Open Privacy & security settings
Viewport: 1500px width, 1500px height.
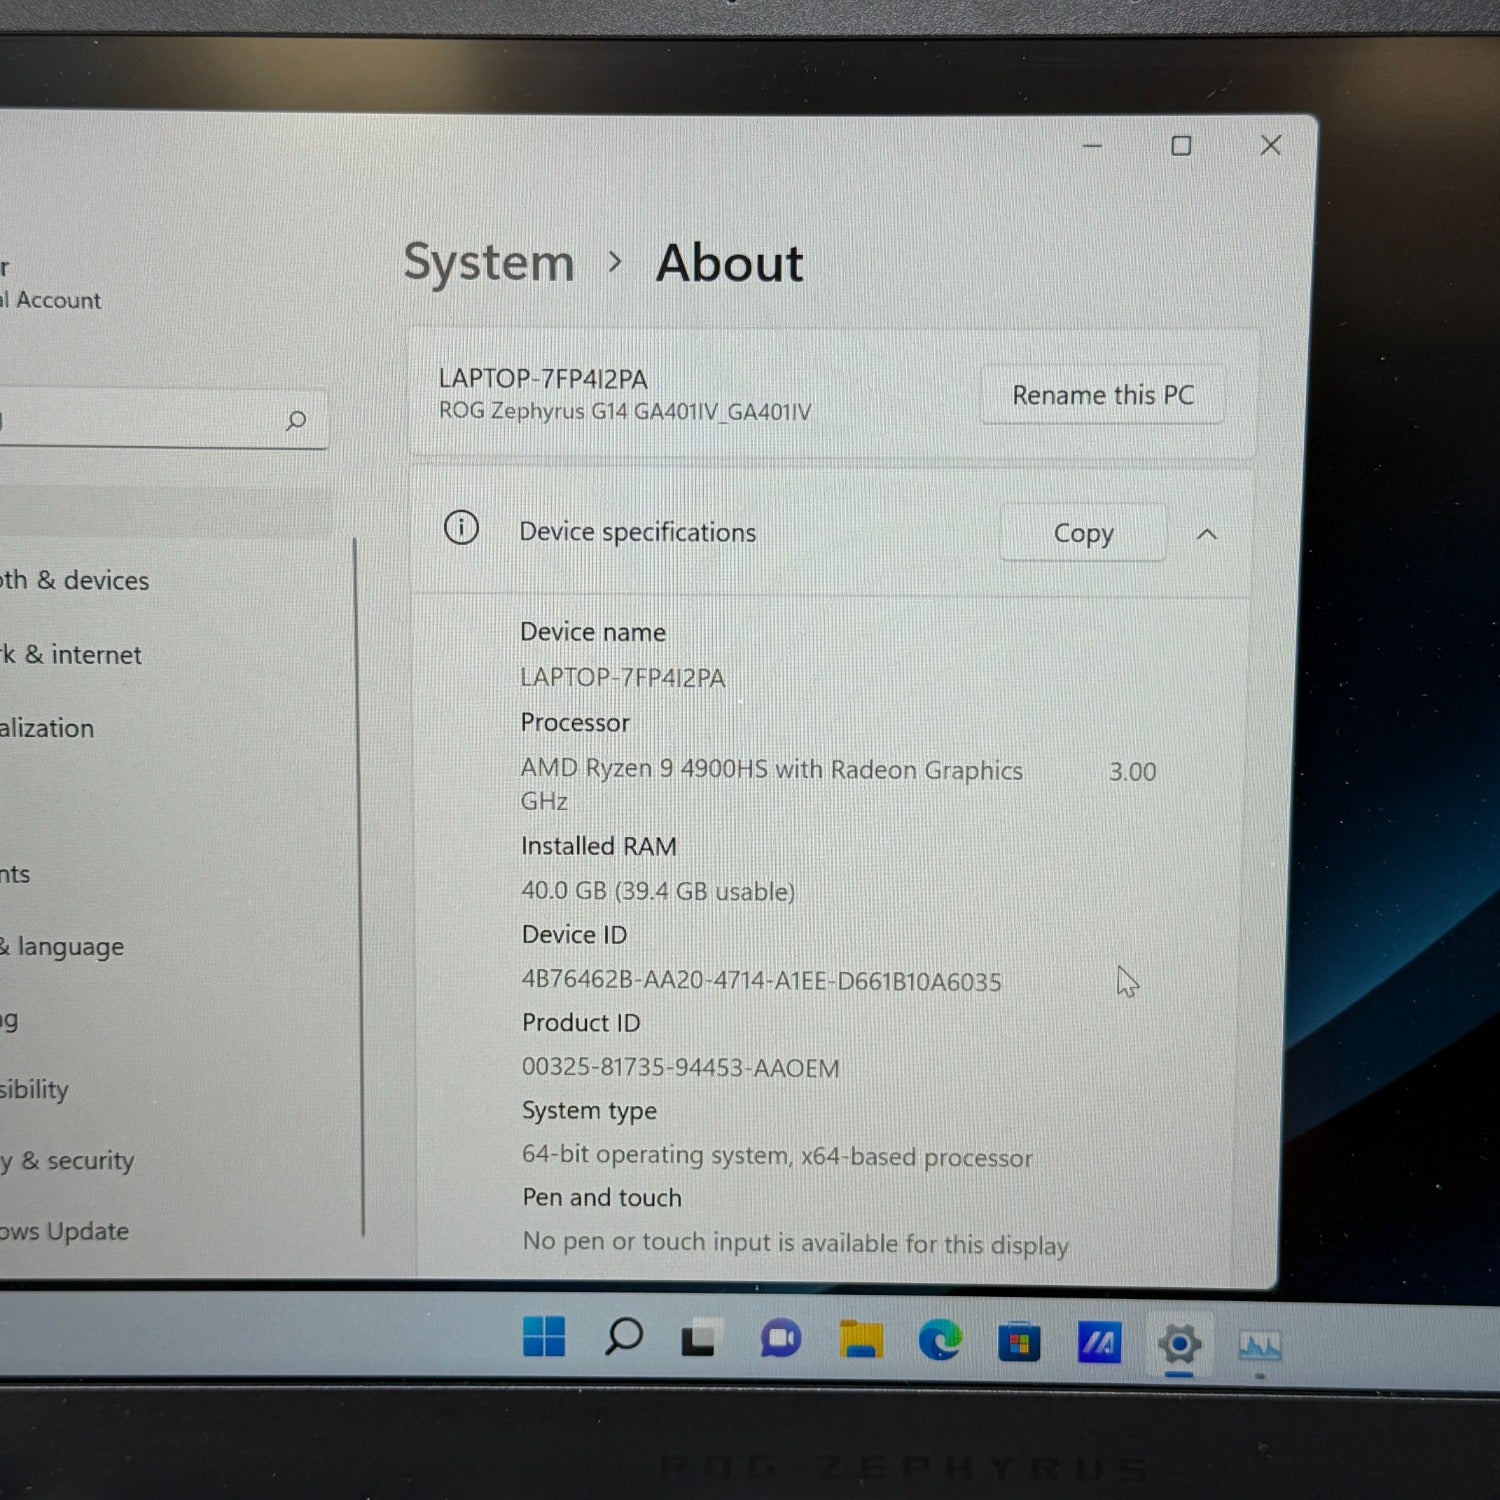[68, 1160]
